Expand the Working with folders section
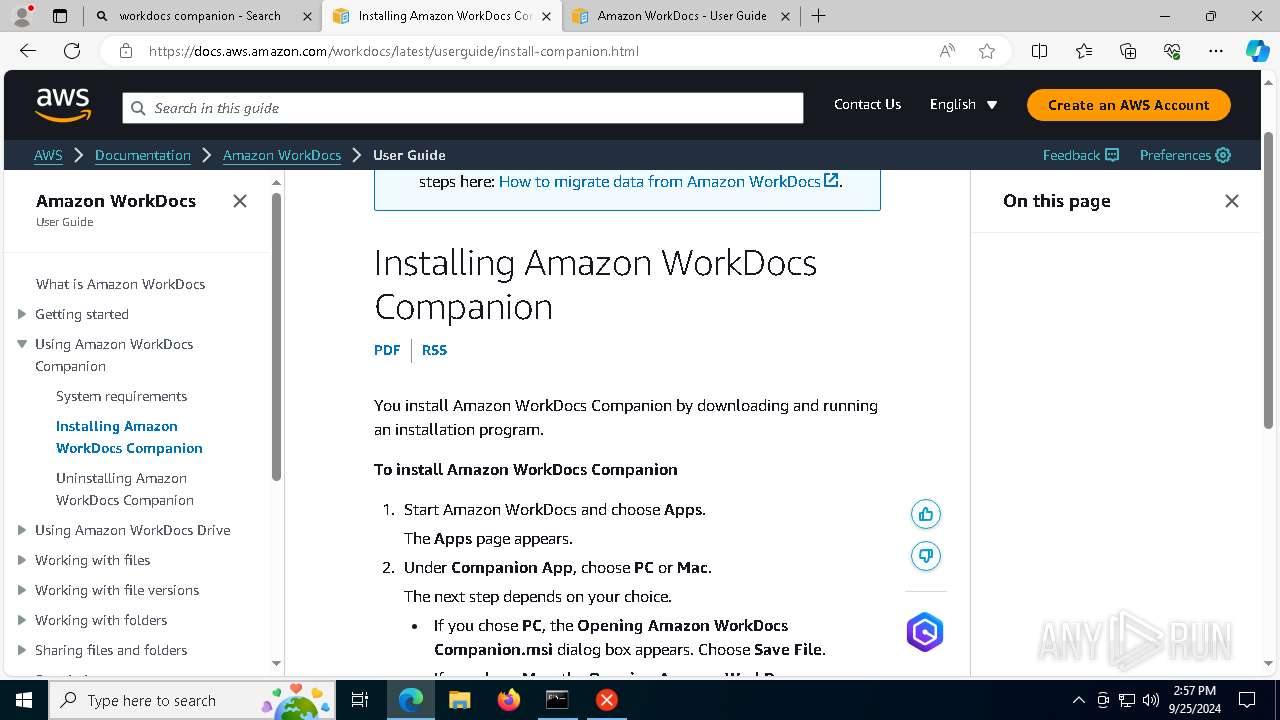Screen dimensions: 1280x720 click(x=22, y=620)
